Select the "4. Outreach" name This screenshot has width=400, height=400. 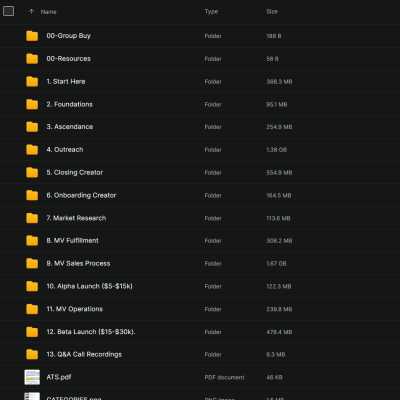65,150
